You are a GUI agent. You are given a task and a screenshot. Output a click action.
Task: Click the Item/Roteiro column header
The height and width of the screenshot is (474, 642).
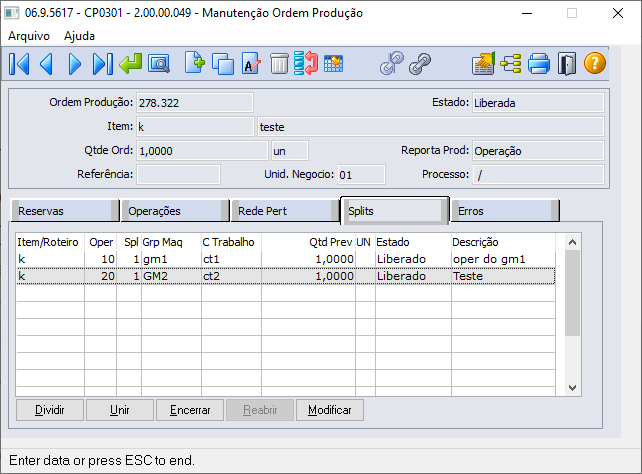coord(50,242)
